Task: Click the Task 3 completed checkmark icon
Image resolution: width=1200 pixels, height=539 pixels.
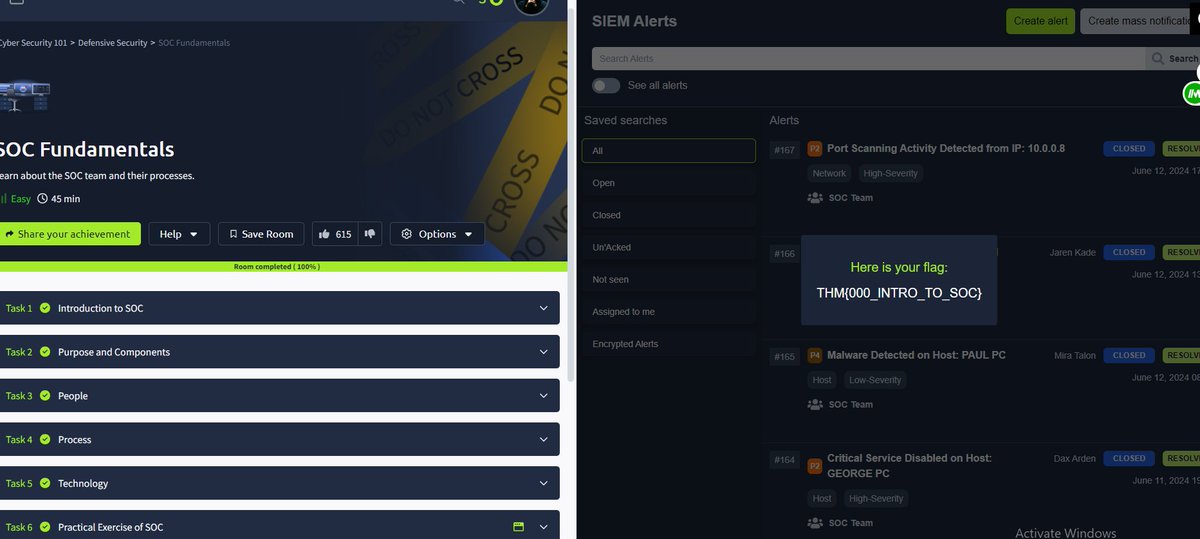Action: tap(45, 396)
